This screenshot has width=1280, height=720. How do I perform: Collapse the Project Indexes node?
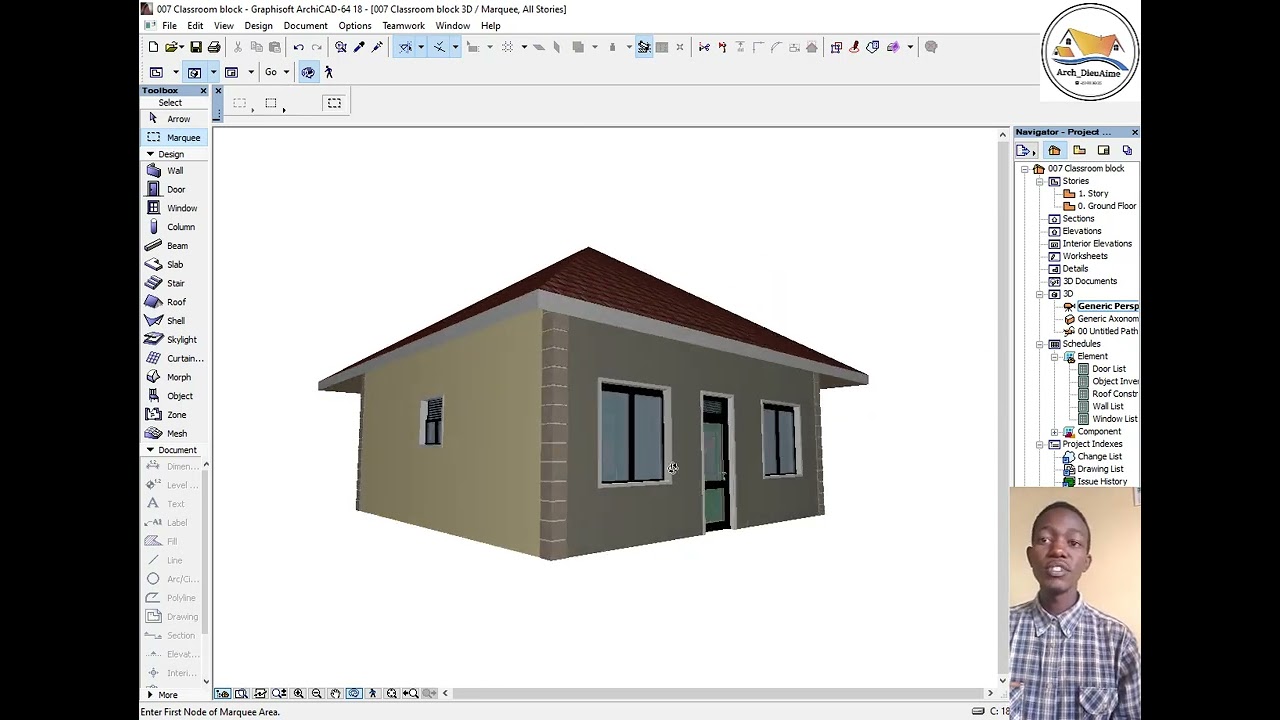(x=1040, y=444)
